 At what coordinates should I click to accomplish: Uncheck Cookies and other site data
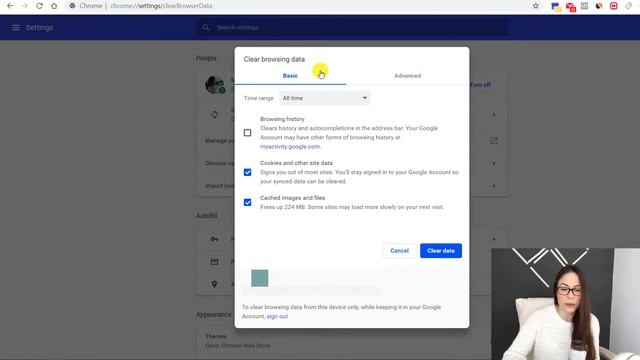247,172
